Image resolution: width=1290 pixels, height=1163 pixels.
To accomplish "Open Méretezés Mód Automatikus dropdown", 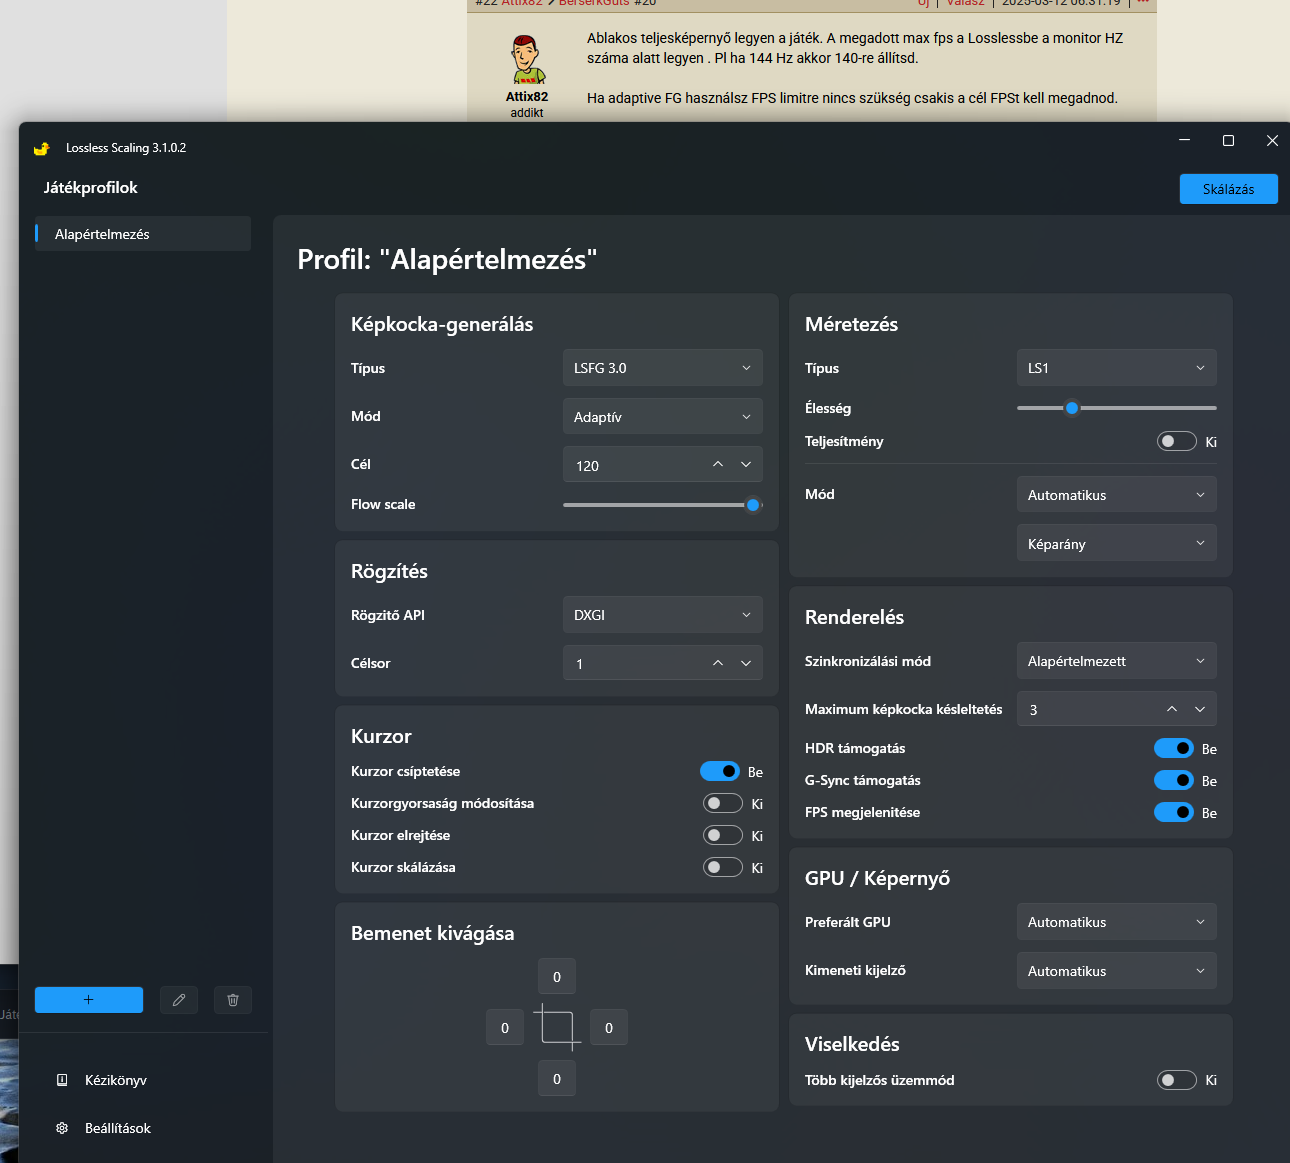I will pyautogui.click(x=1117, y=495).
